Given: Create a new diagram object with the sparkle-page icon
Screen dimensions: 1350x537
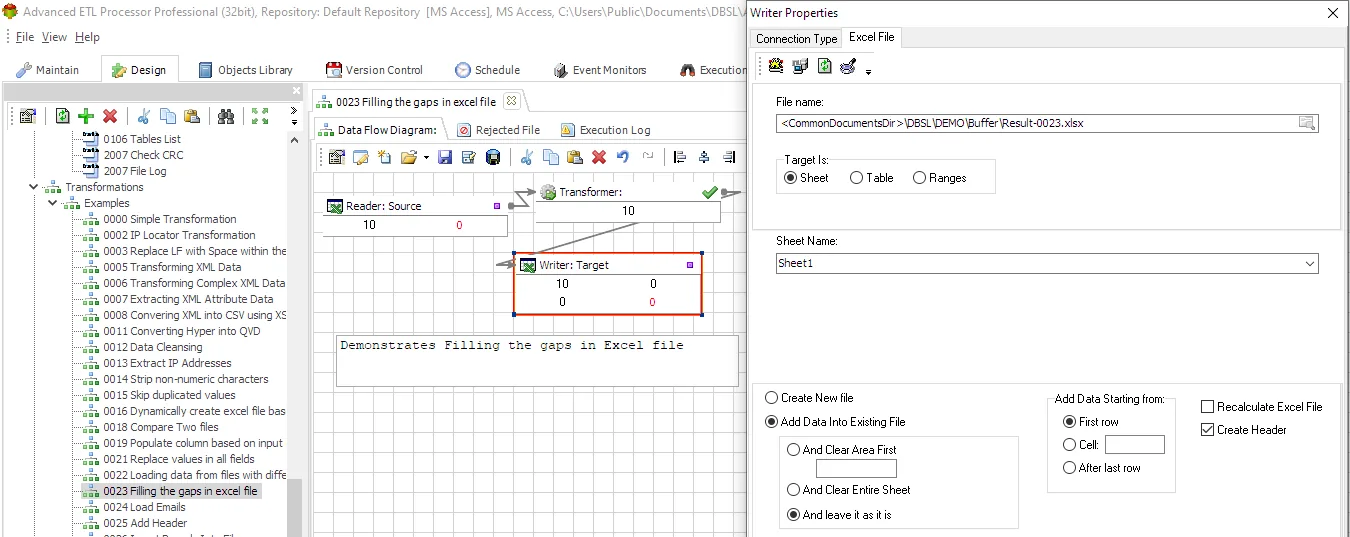Looking at the screenshot, I should pos(385,157).
